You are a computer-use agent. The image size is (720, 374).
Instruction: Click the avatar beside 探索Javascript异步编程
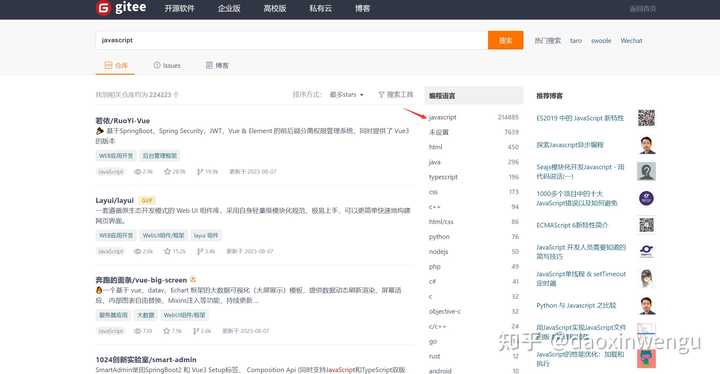tap(647, 145)
